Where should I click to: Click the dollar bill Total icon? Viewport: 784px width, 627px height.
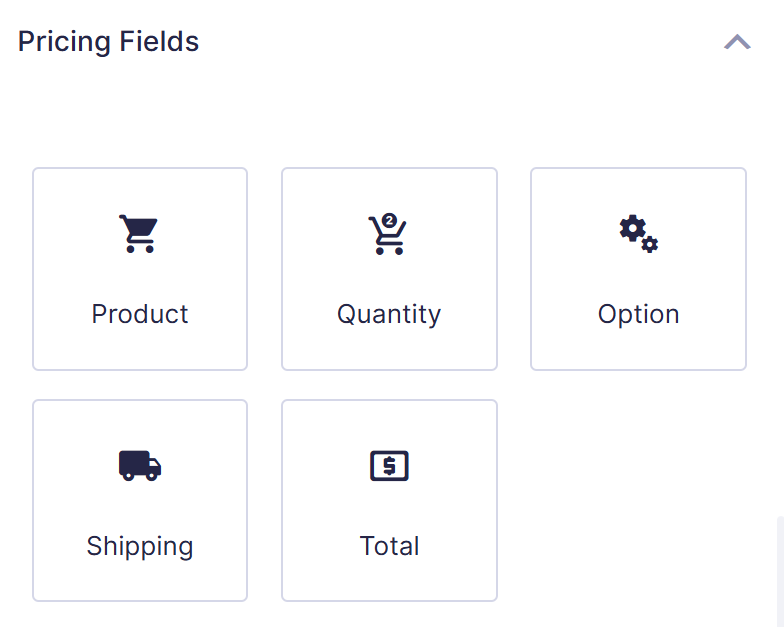(389, 466)
